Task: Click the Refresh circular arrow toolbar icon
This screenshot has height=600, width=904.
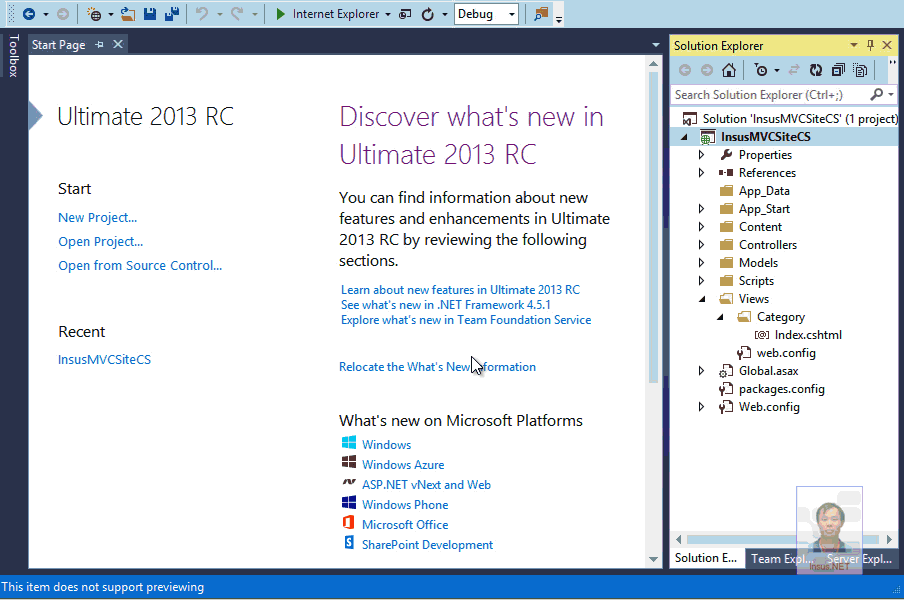Action: (428, 14)
